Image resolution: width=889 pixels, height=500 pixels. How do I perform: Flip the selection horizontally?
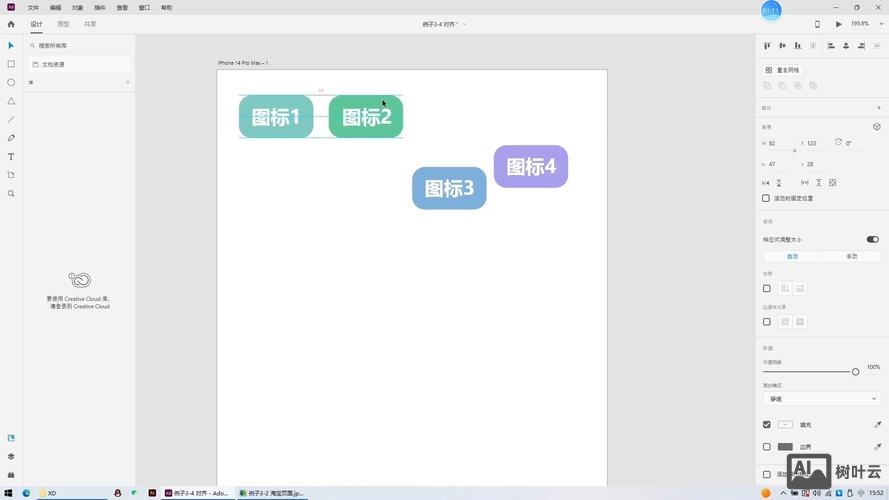click(x=765, y=183)
